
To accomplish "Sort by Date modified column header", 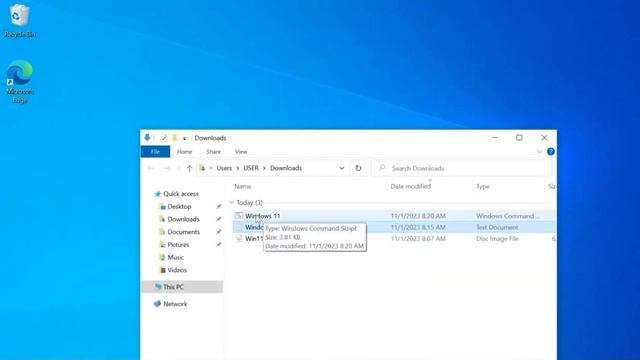I will (x=411, y=187).
